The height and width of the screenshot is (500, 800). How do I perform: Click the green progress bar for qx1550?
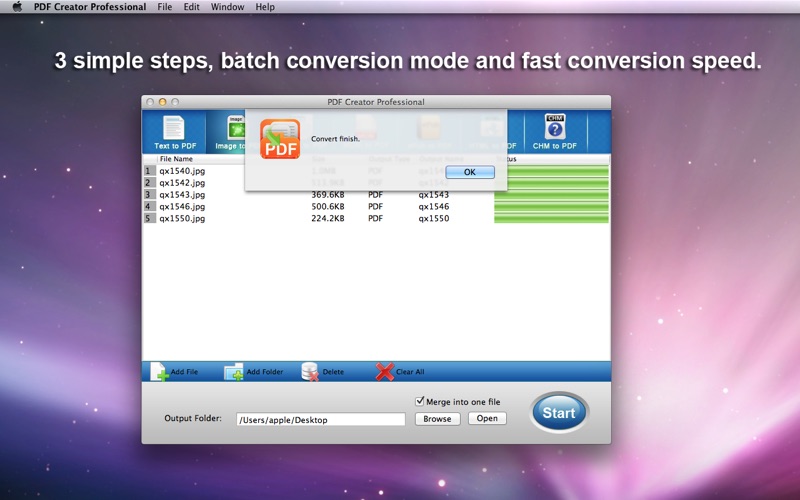coord(552,218)
